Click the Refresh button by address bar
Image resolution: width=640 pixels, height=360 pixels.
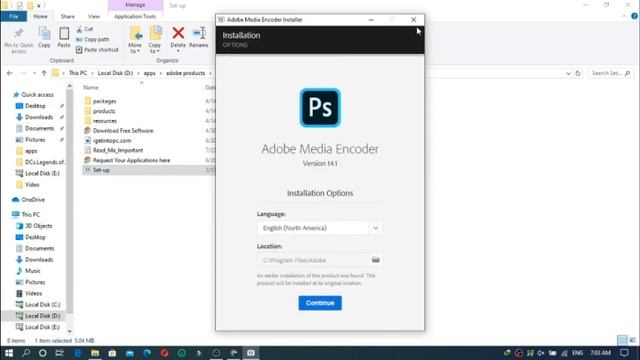[578, 73]
